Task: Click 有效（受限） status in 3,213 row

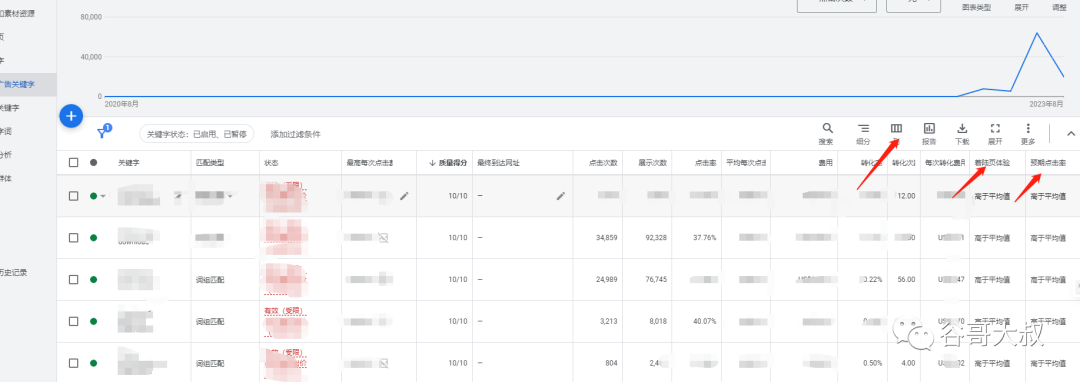Action: [x=284, y=312]
